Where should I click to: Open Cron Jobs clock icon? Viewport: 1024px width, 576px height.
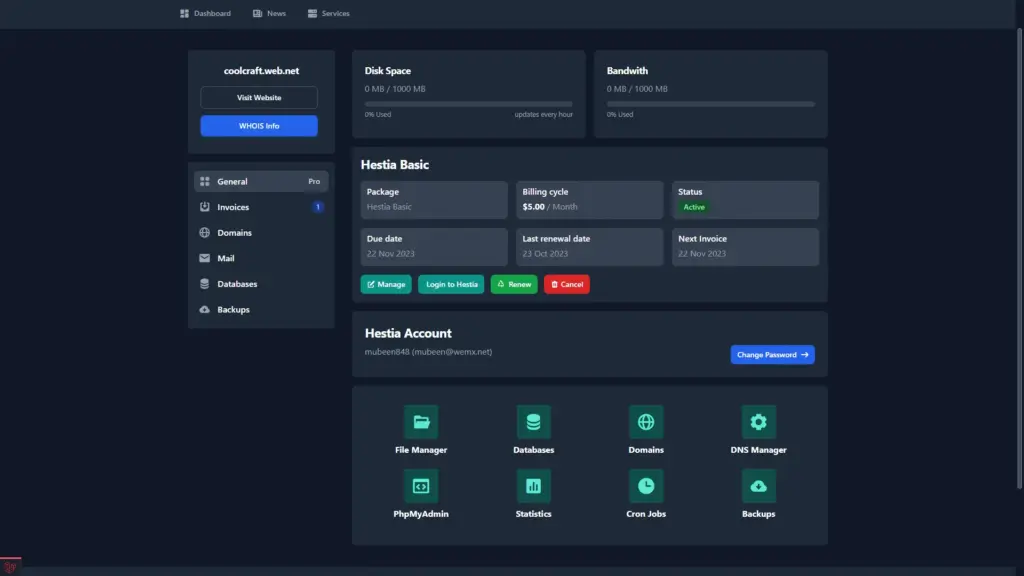click(x=646, y=486)
